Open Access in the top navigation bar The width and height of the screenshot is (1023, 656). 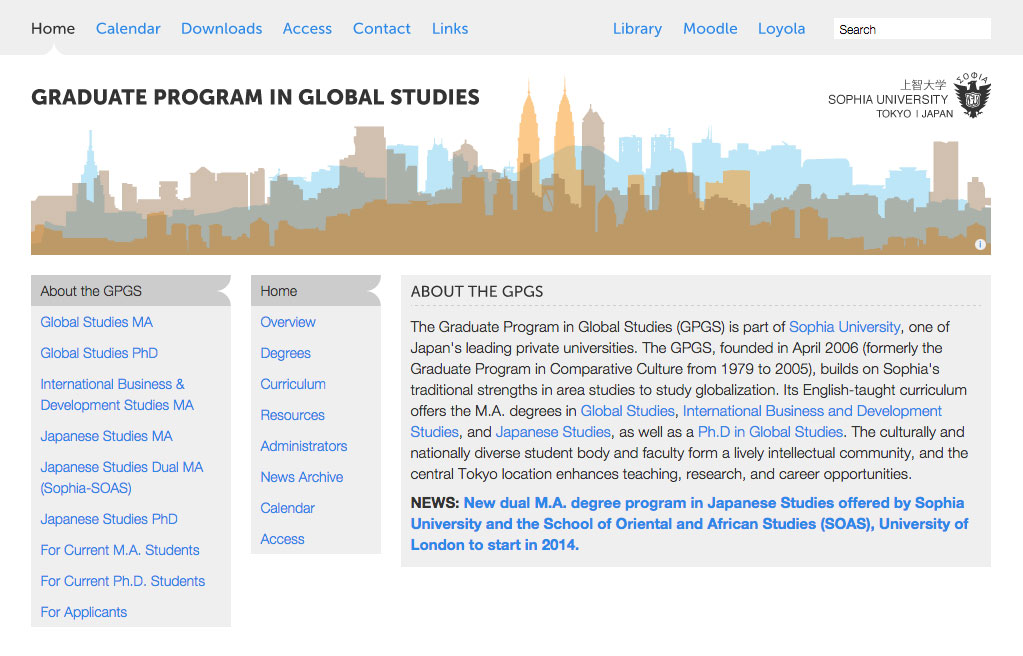[307, 29]
